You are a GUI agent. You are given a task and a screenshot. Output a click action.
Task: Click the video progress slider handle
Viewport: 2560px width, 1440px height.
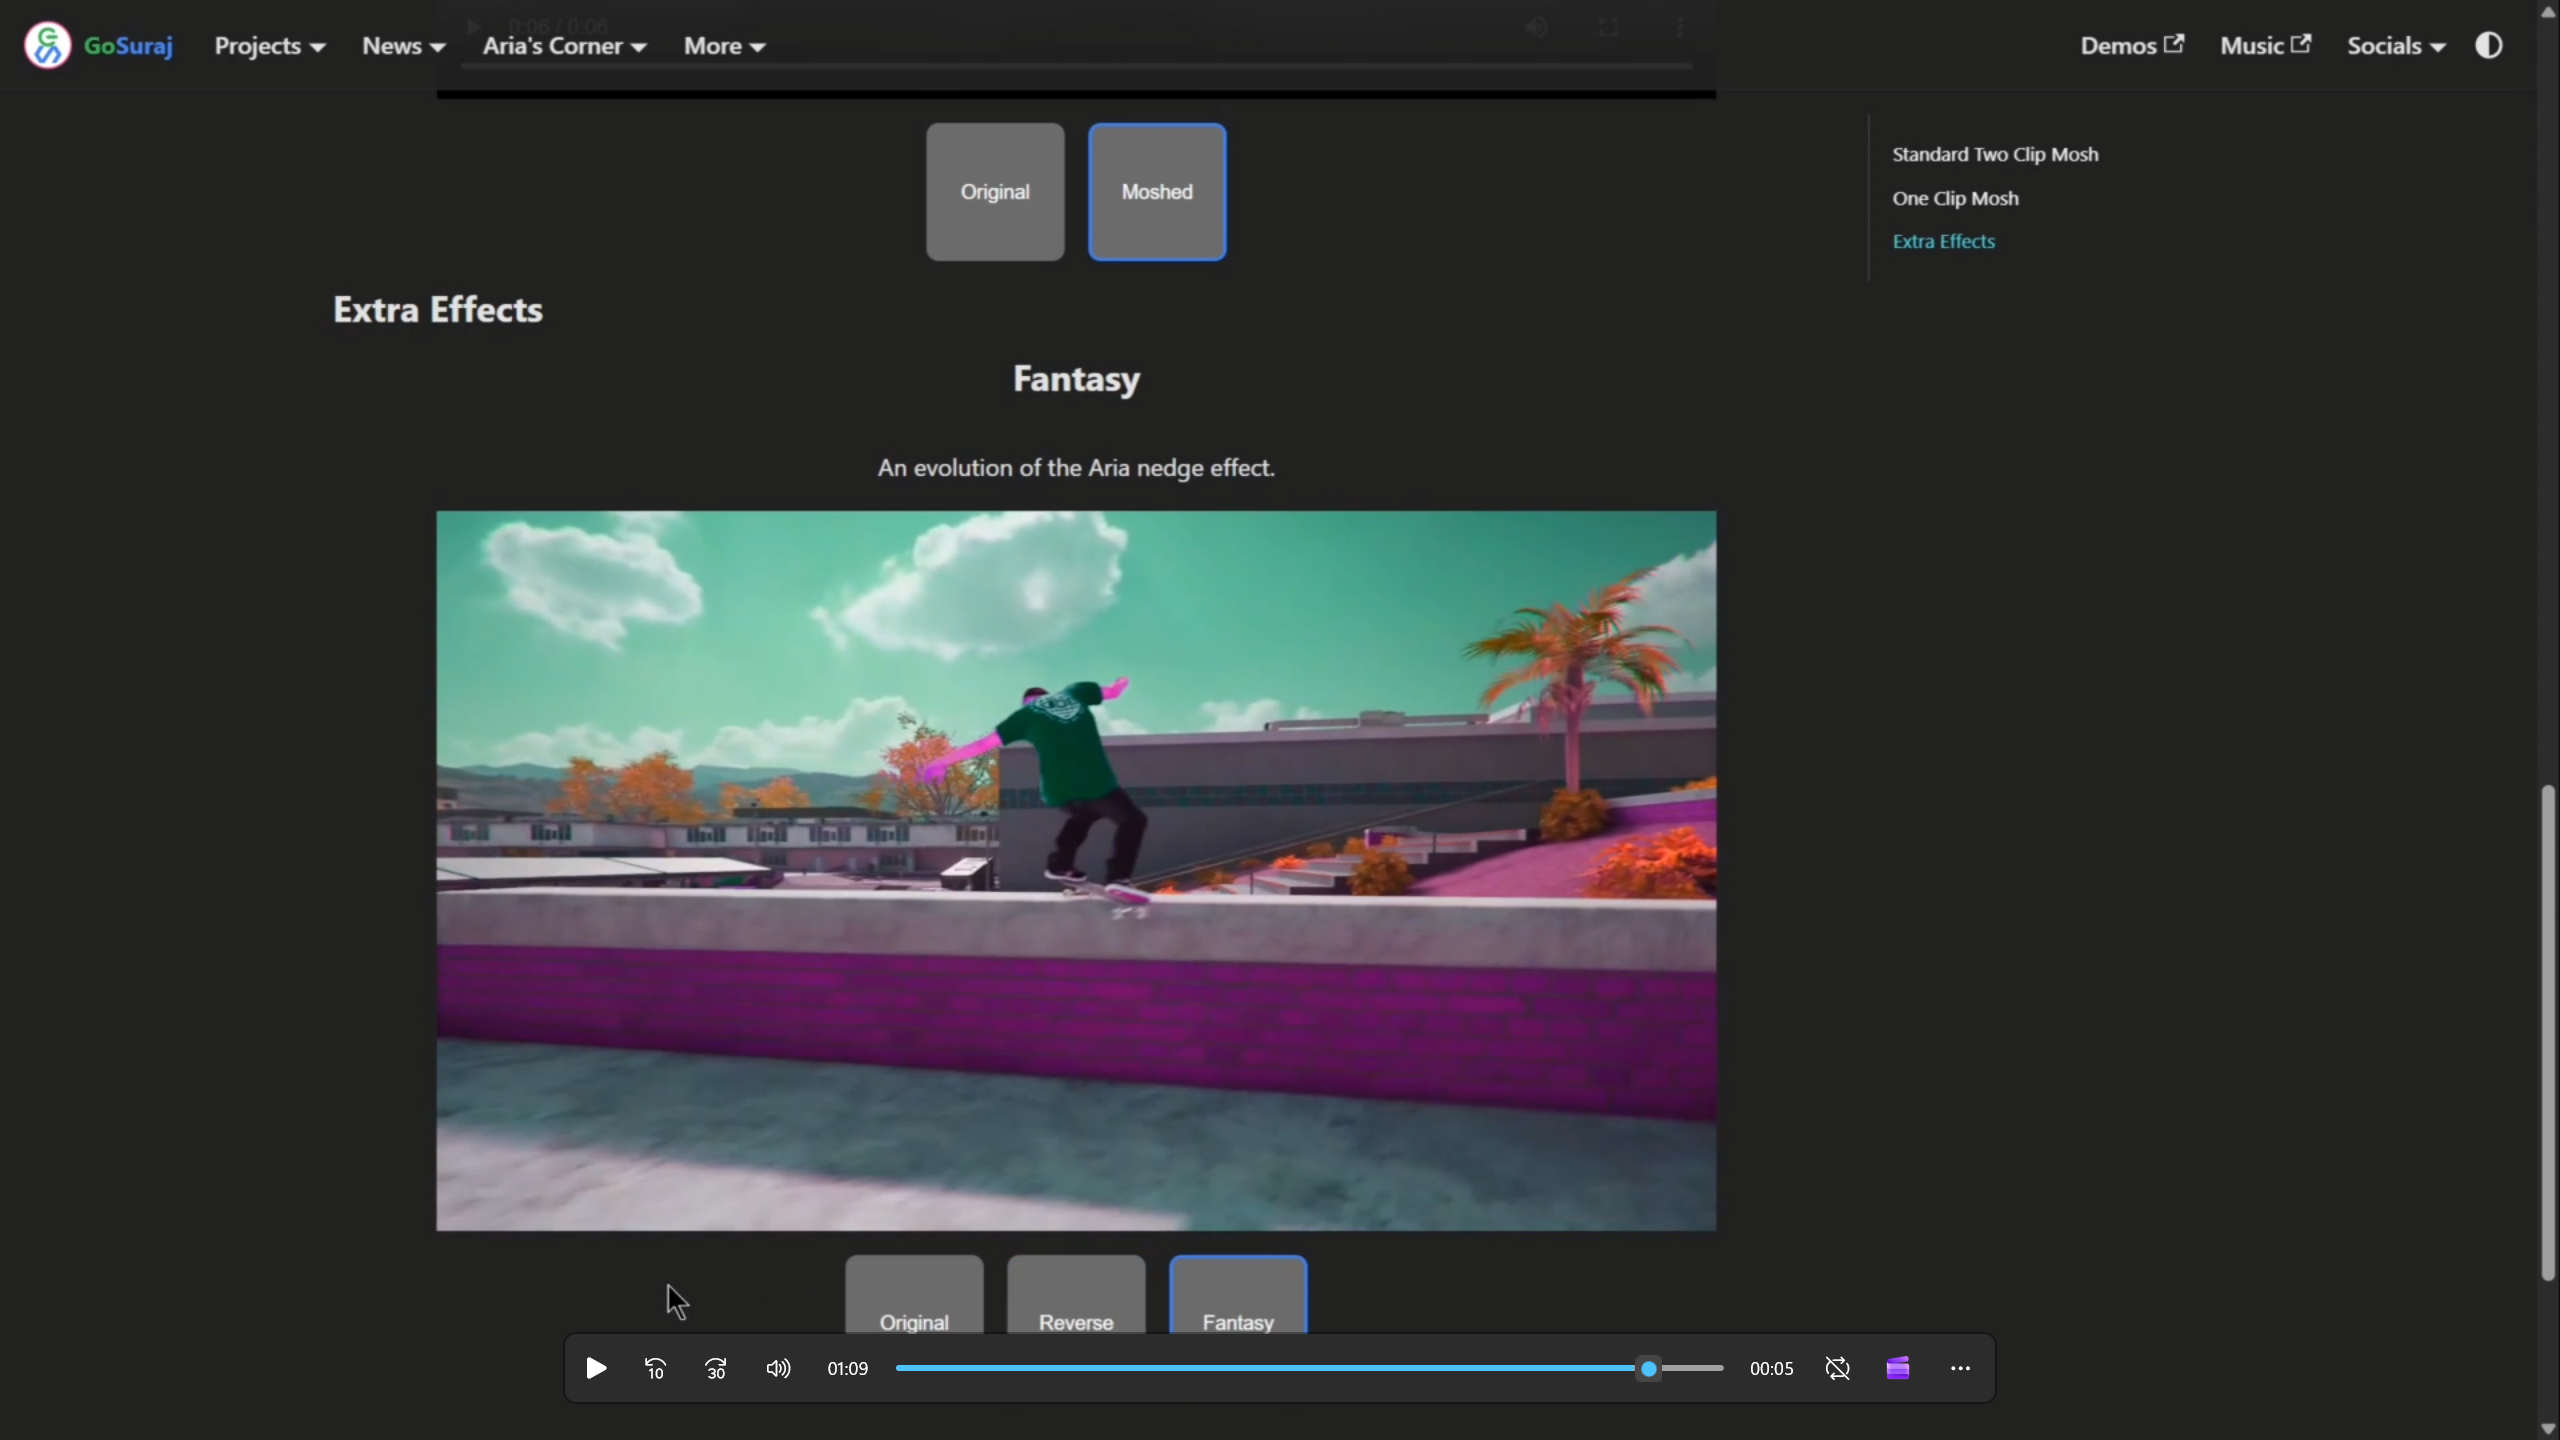(1649, 1369)
